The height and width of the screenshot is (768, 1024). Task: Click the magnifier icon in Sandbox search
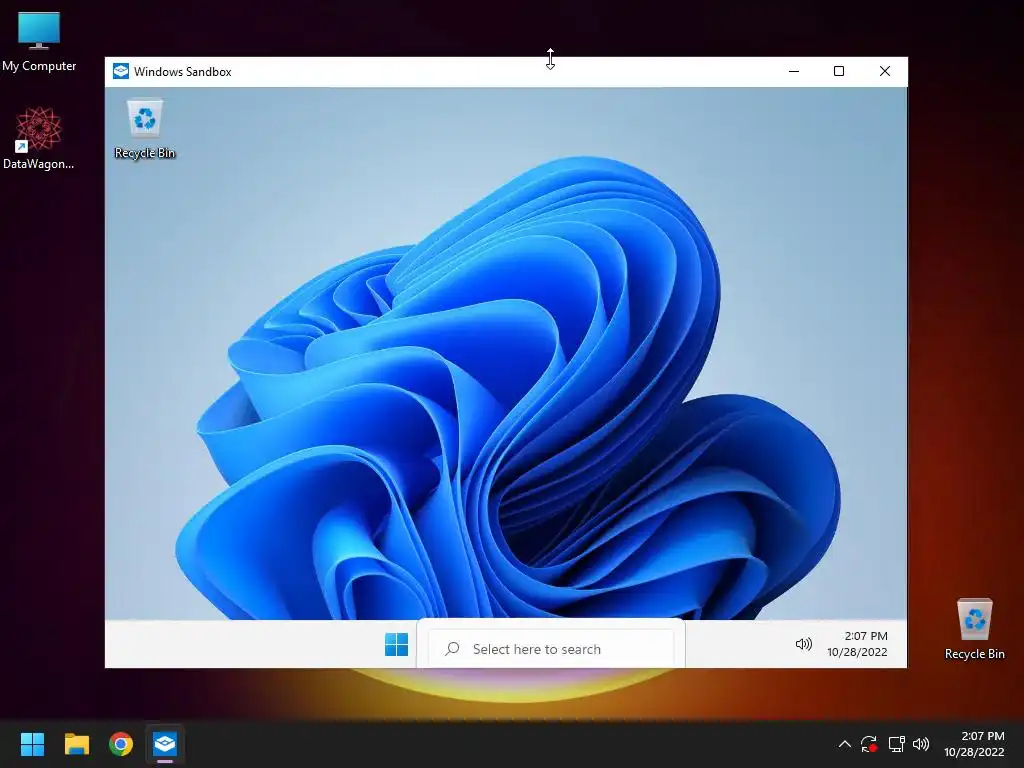click(x=452, y=648)
